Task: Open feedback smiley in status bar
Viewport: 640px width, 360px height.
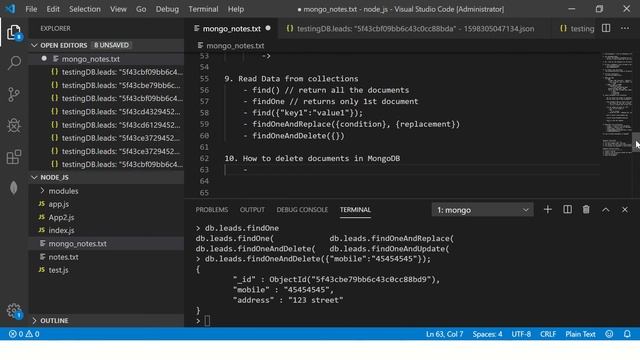Action: pyautogui.click(x=609, y=334)
